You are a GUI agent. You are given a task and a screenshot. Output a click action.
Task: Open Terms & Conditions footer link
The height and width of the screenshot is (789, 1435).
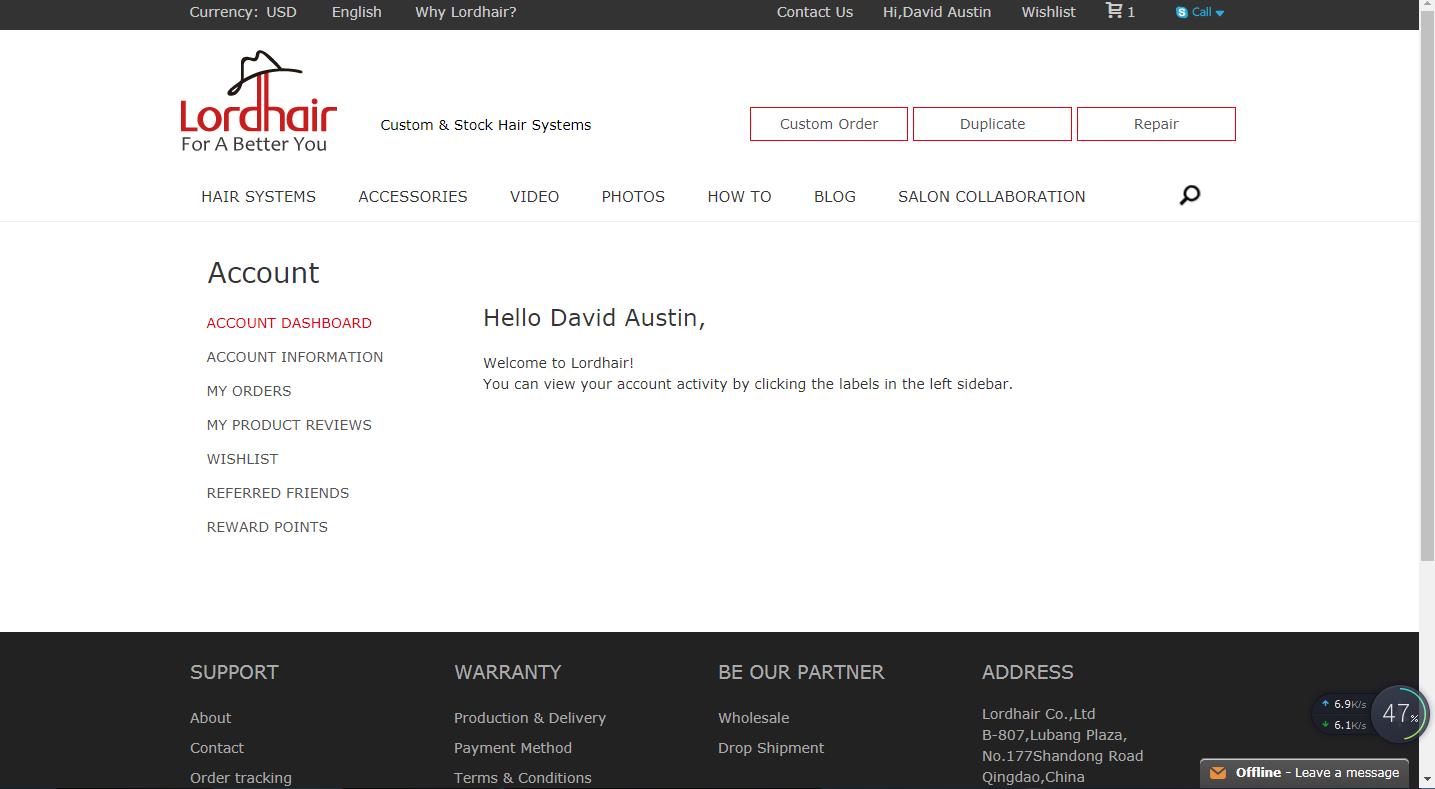coord(523,778)
